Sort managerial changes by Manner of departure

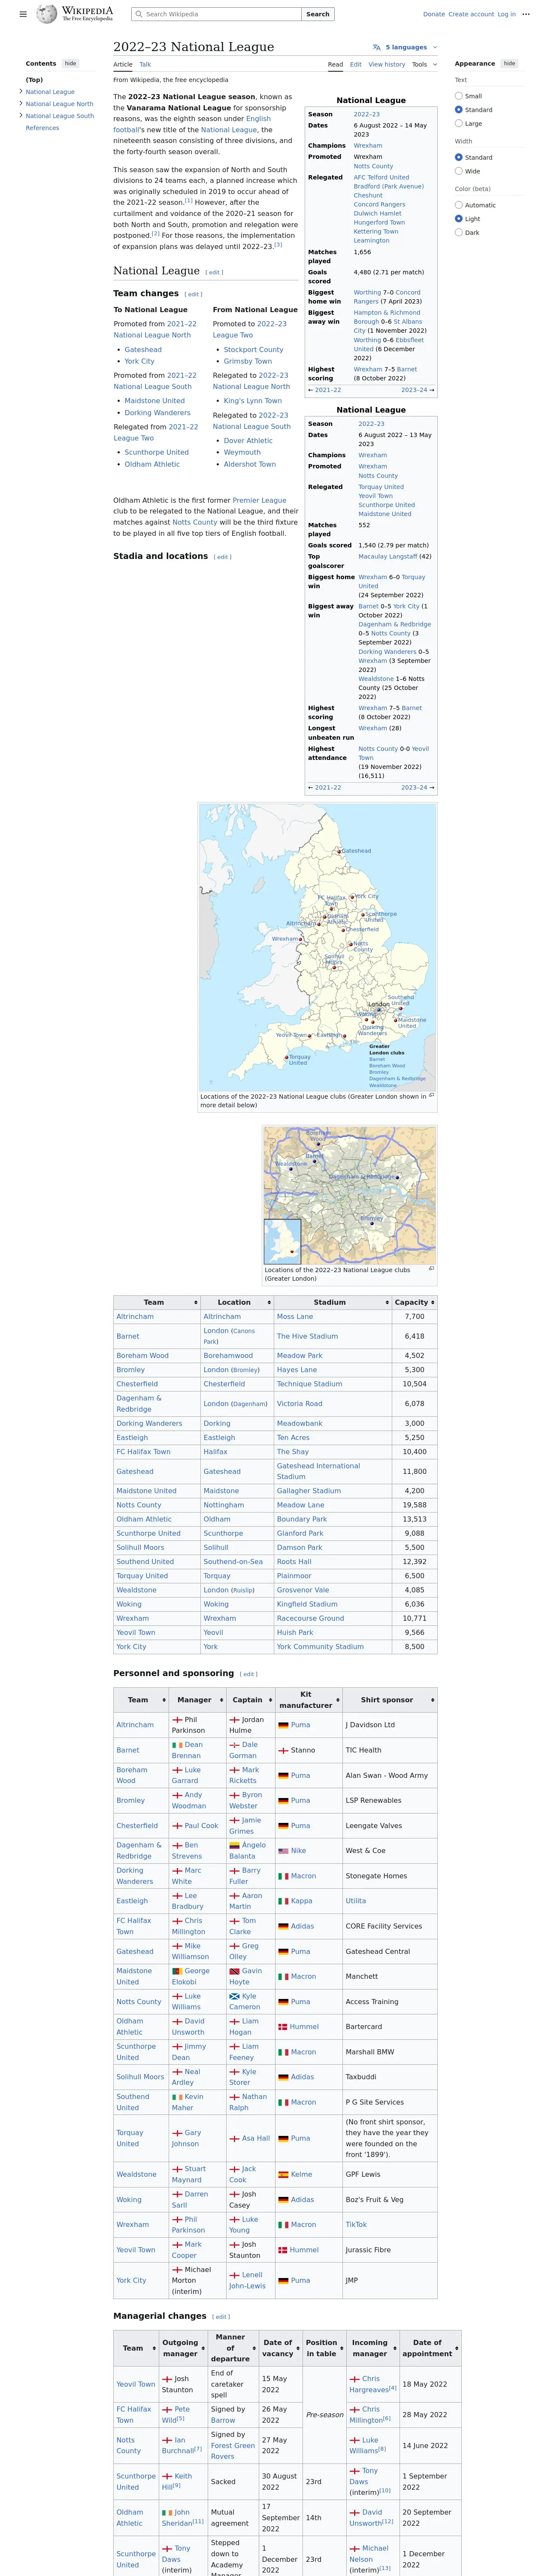click(233, 2347)
